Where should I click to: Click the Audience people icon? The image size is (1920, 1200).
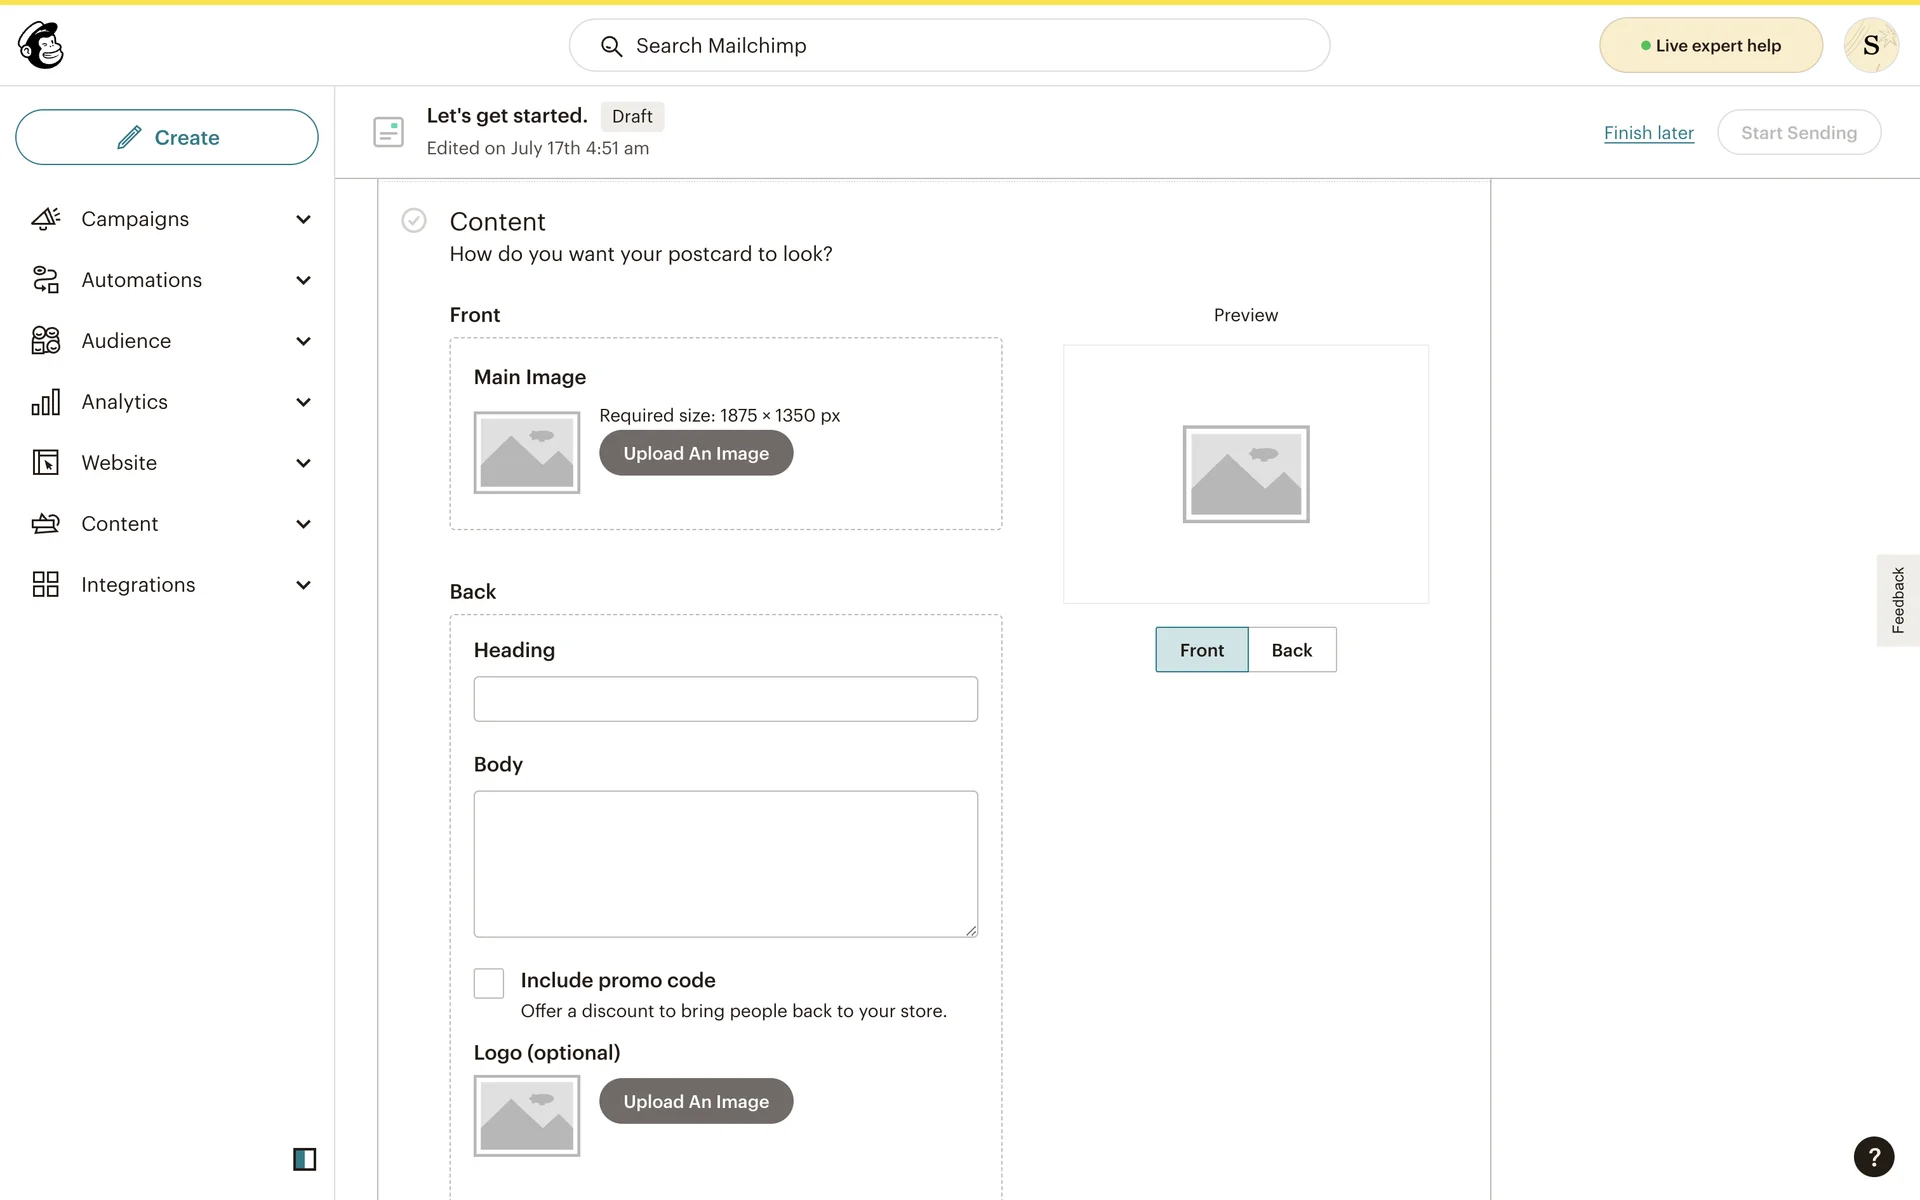46,341
